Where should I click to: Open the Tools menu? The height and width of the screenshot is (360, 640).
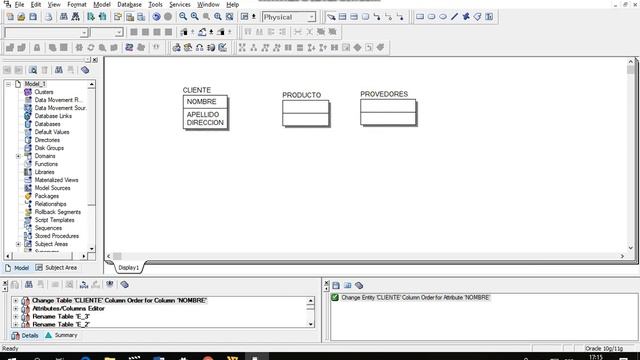click(155, 4)
